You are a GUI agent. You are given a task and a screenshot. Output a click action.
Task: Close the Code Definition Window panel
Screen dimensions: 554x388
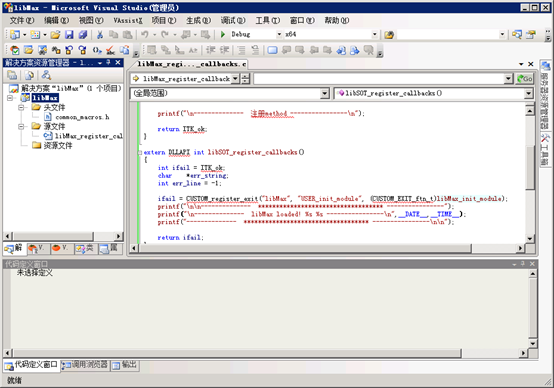coord(532,264)
